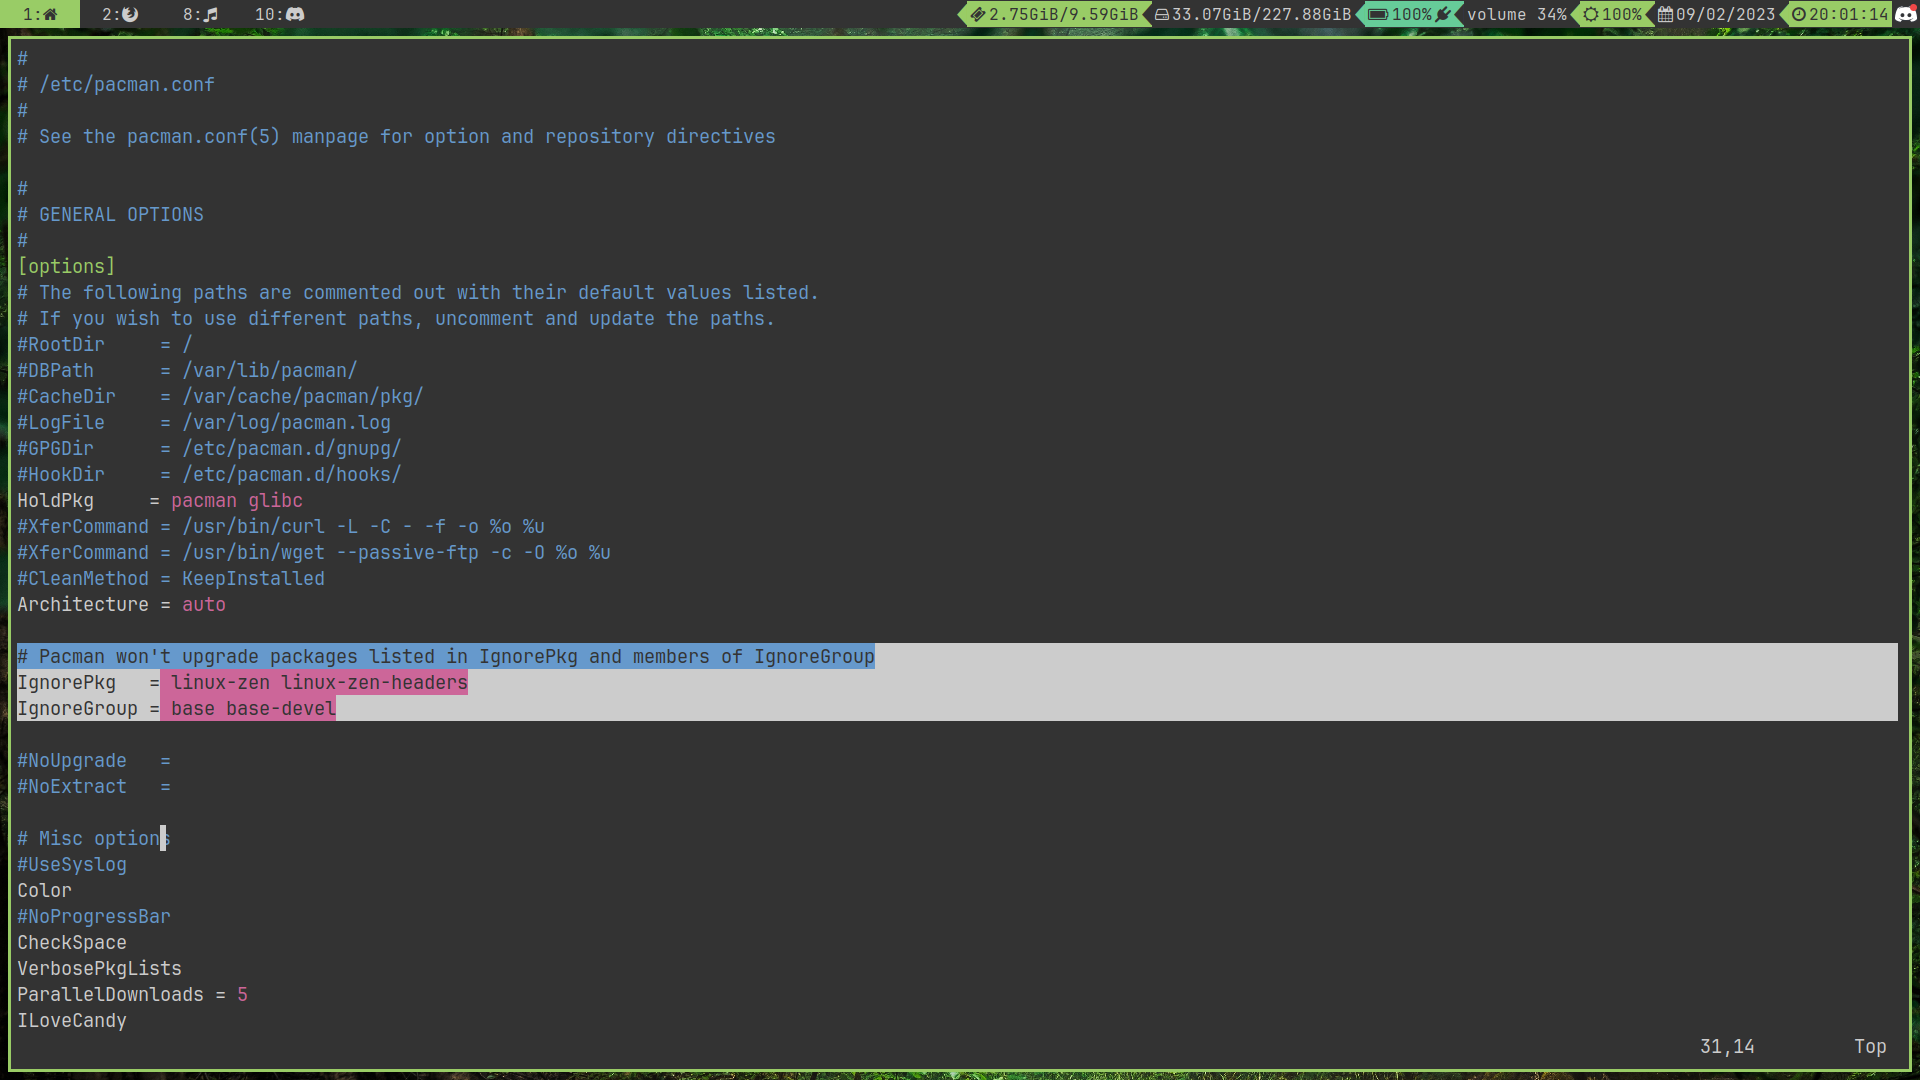Click the linux-zen-headers IgnorePkg value

click(374, 683)
